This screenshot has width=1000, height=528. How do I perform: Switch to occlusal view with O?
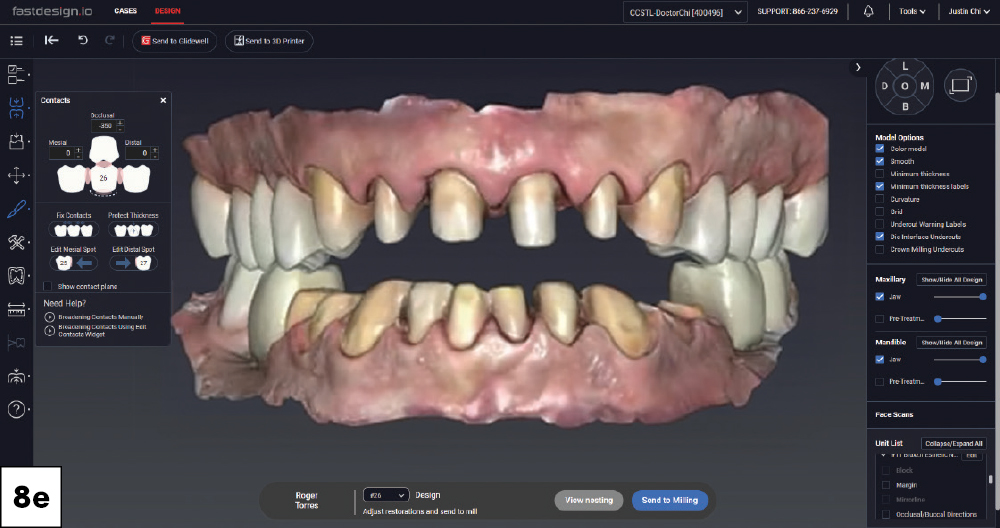point(904,86)
